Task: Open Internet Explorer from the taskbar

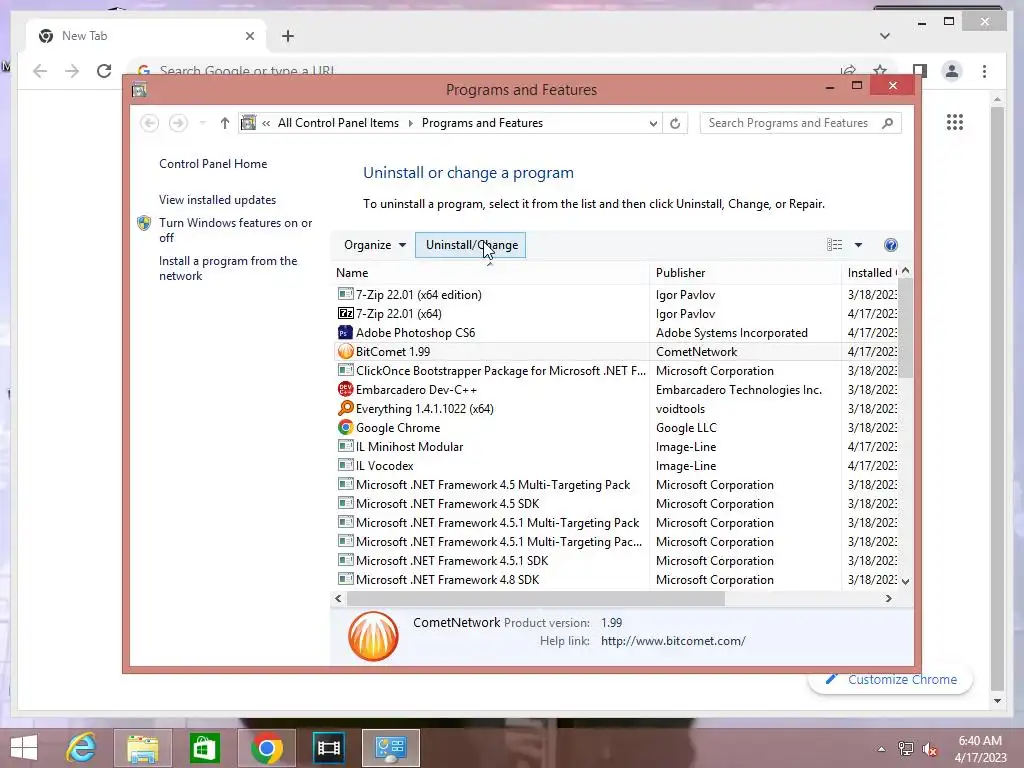Action: 81,748
